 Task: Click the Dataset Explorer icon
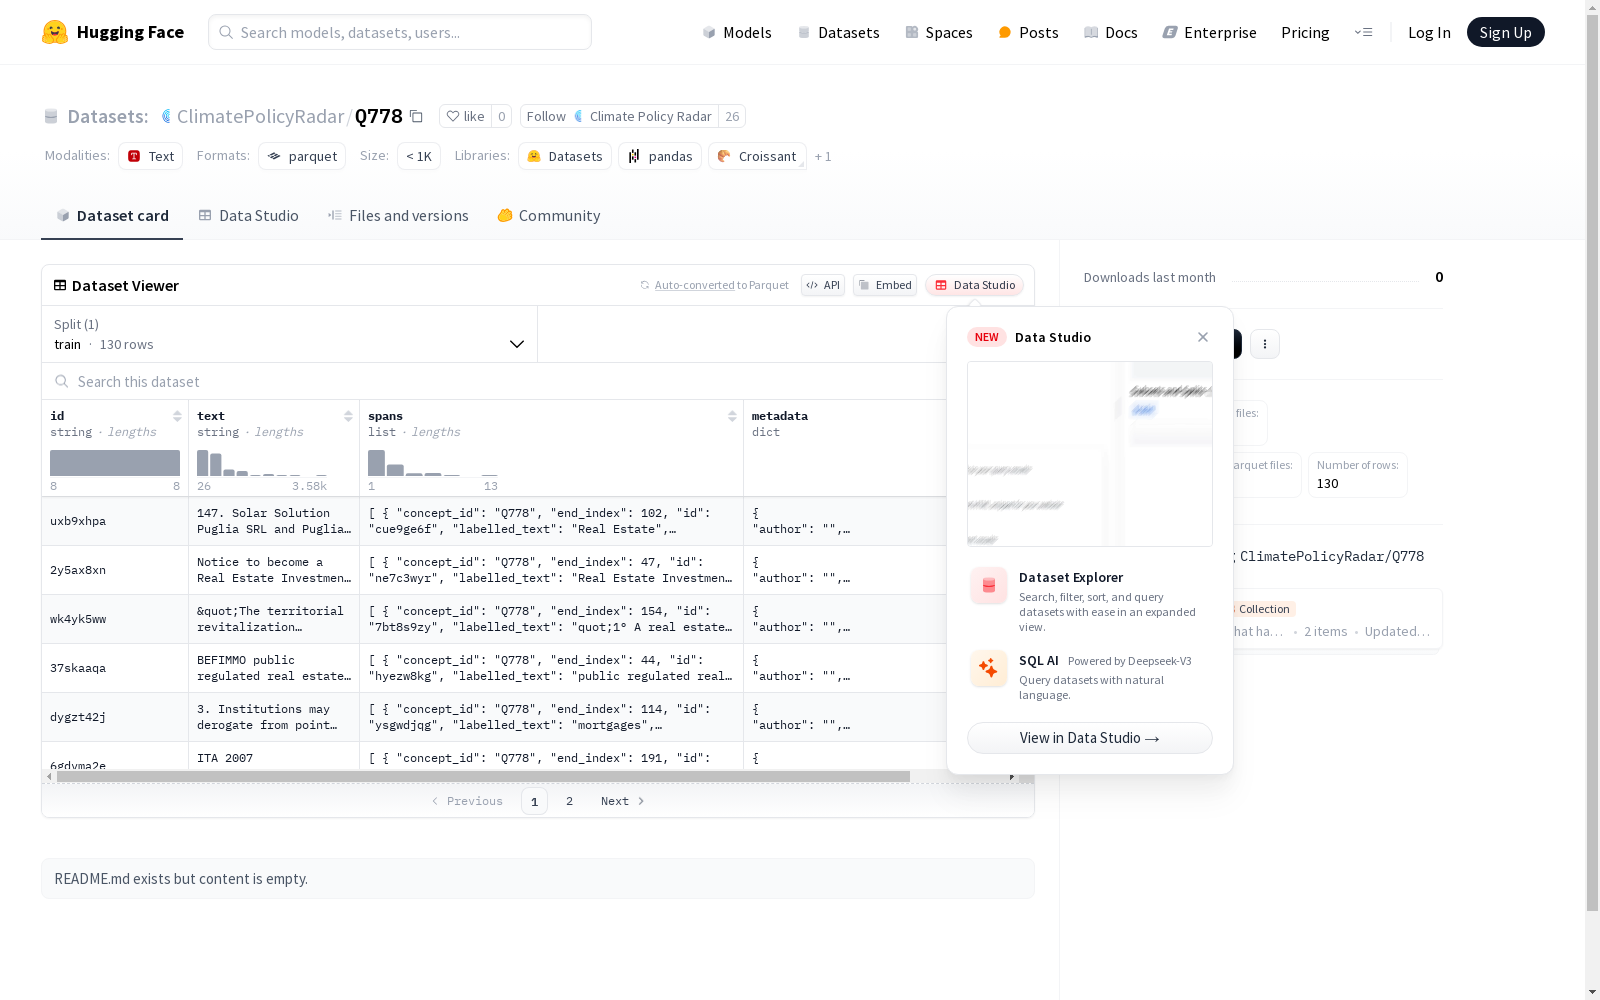click(x=988, y=586)
